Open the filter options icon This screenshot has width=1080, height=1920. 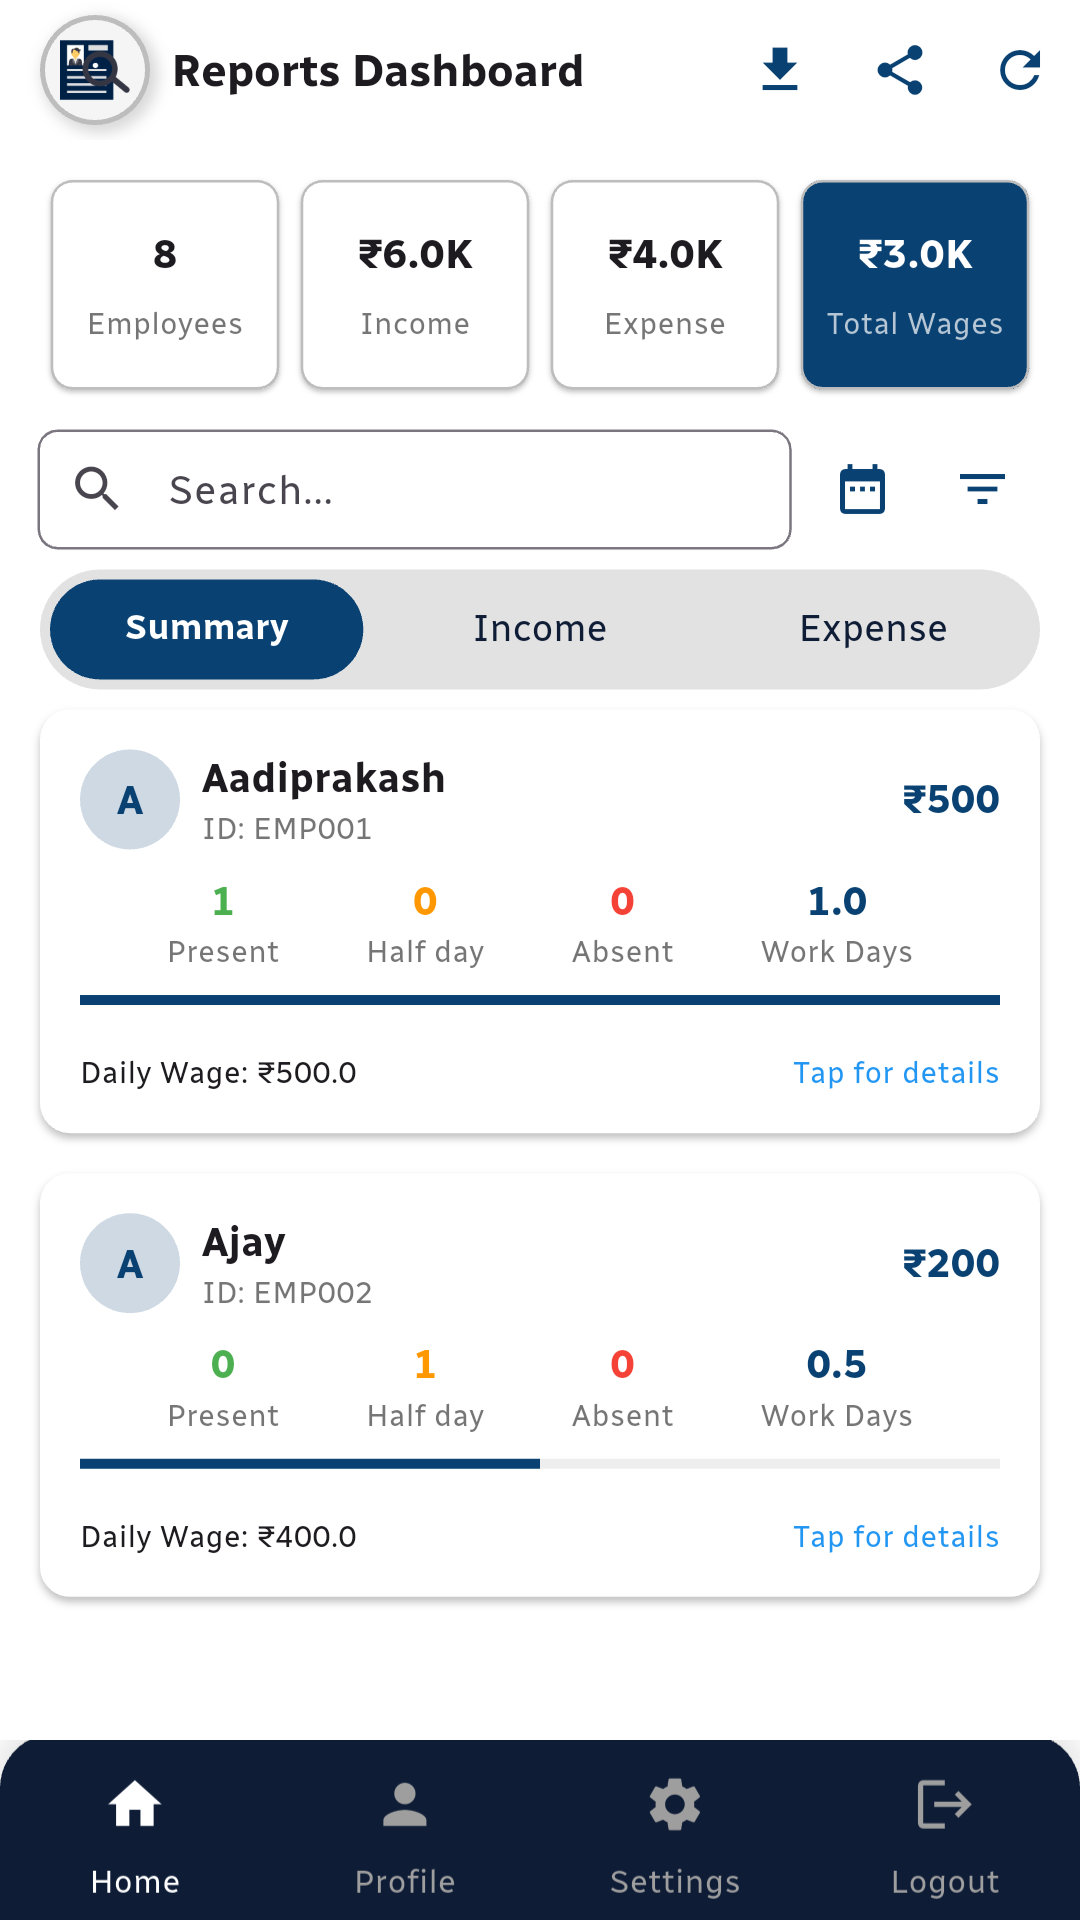[x=982, y=490]
